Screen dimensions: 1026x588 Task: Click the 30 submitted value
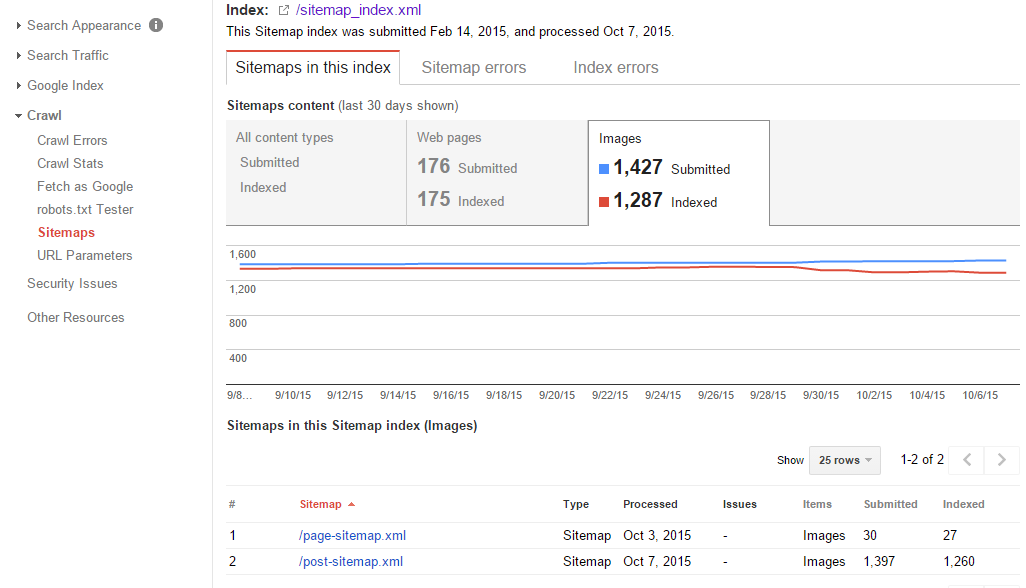point(870,536)
